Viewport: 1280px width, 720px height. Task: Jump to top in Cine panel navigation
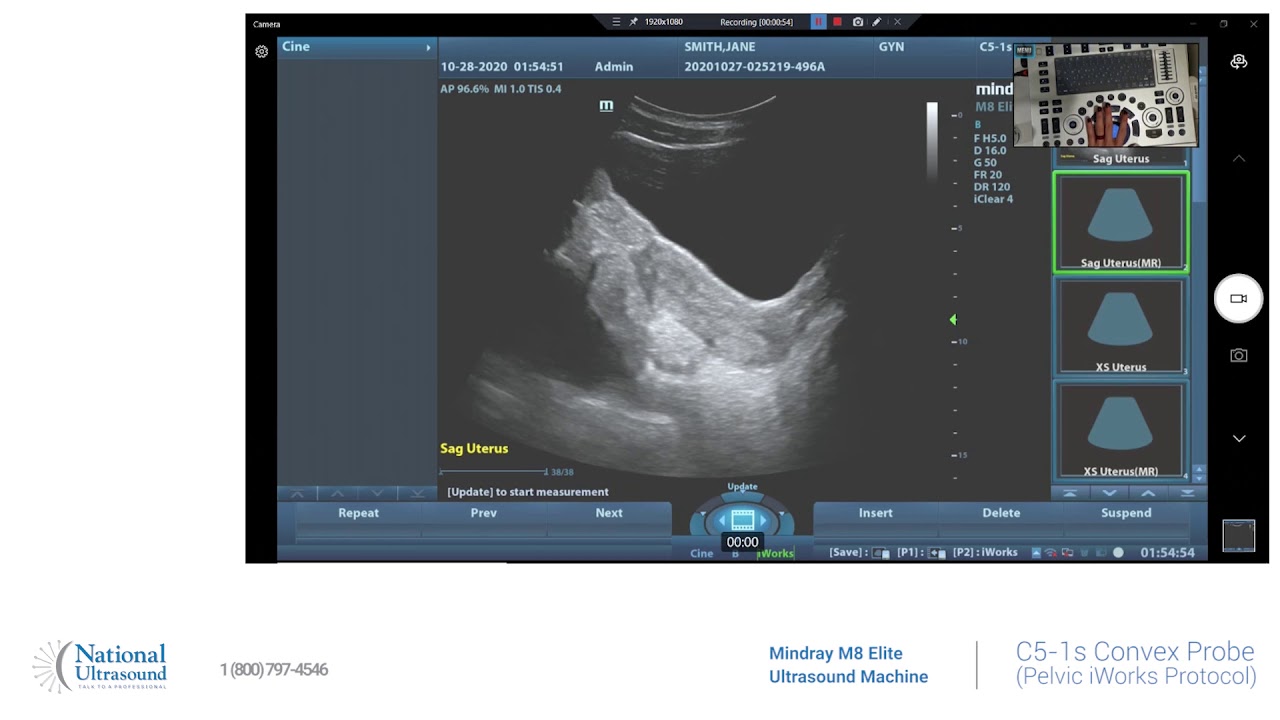(x=297, y=493)
